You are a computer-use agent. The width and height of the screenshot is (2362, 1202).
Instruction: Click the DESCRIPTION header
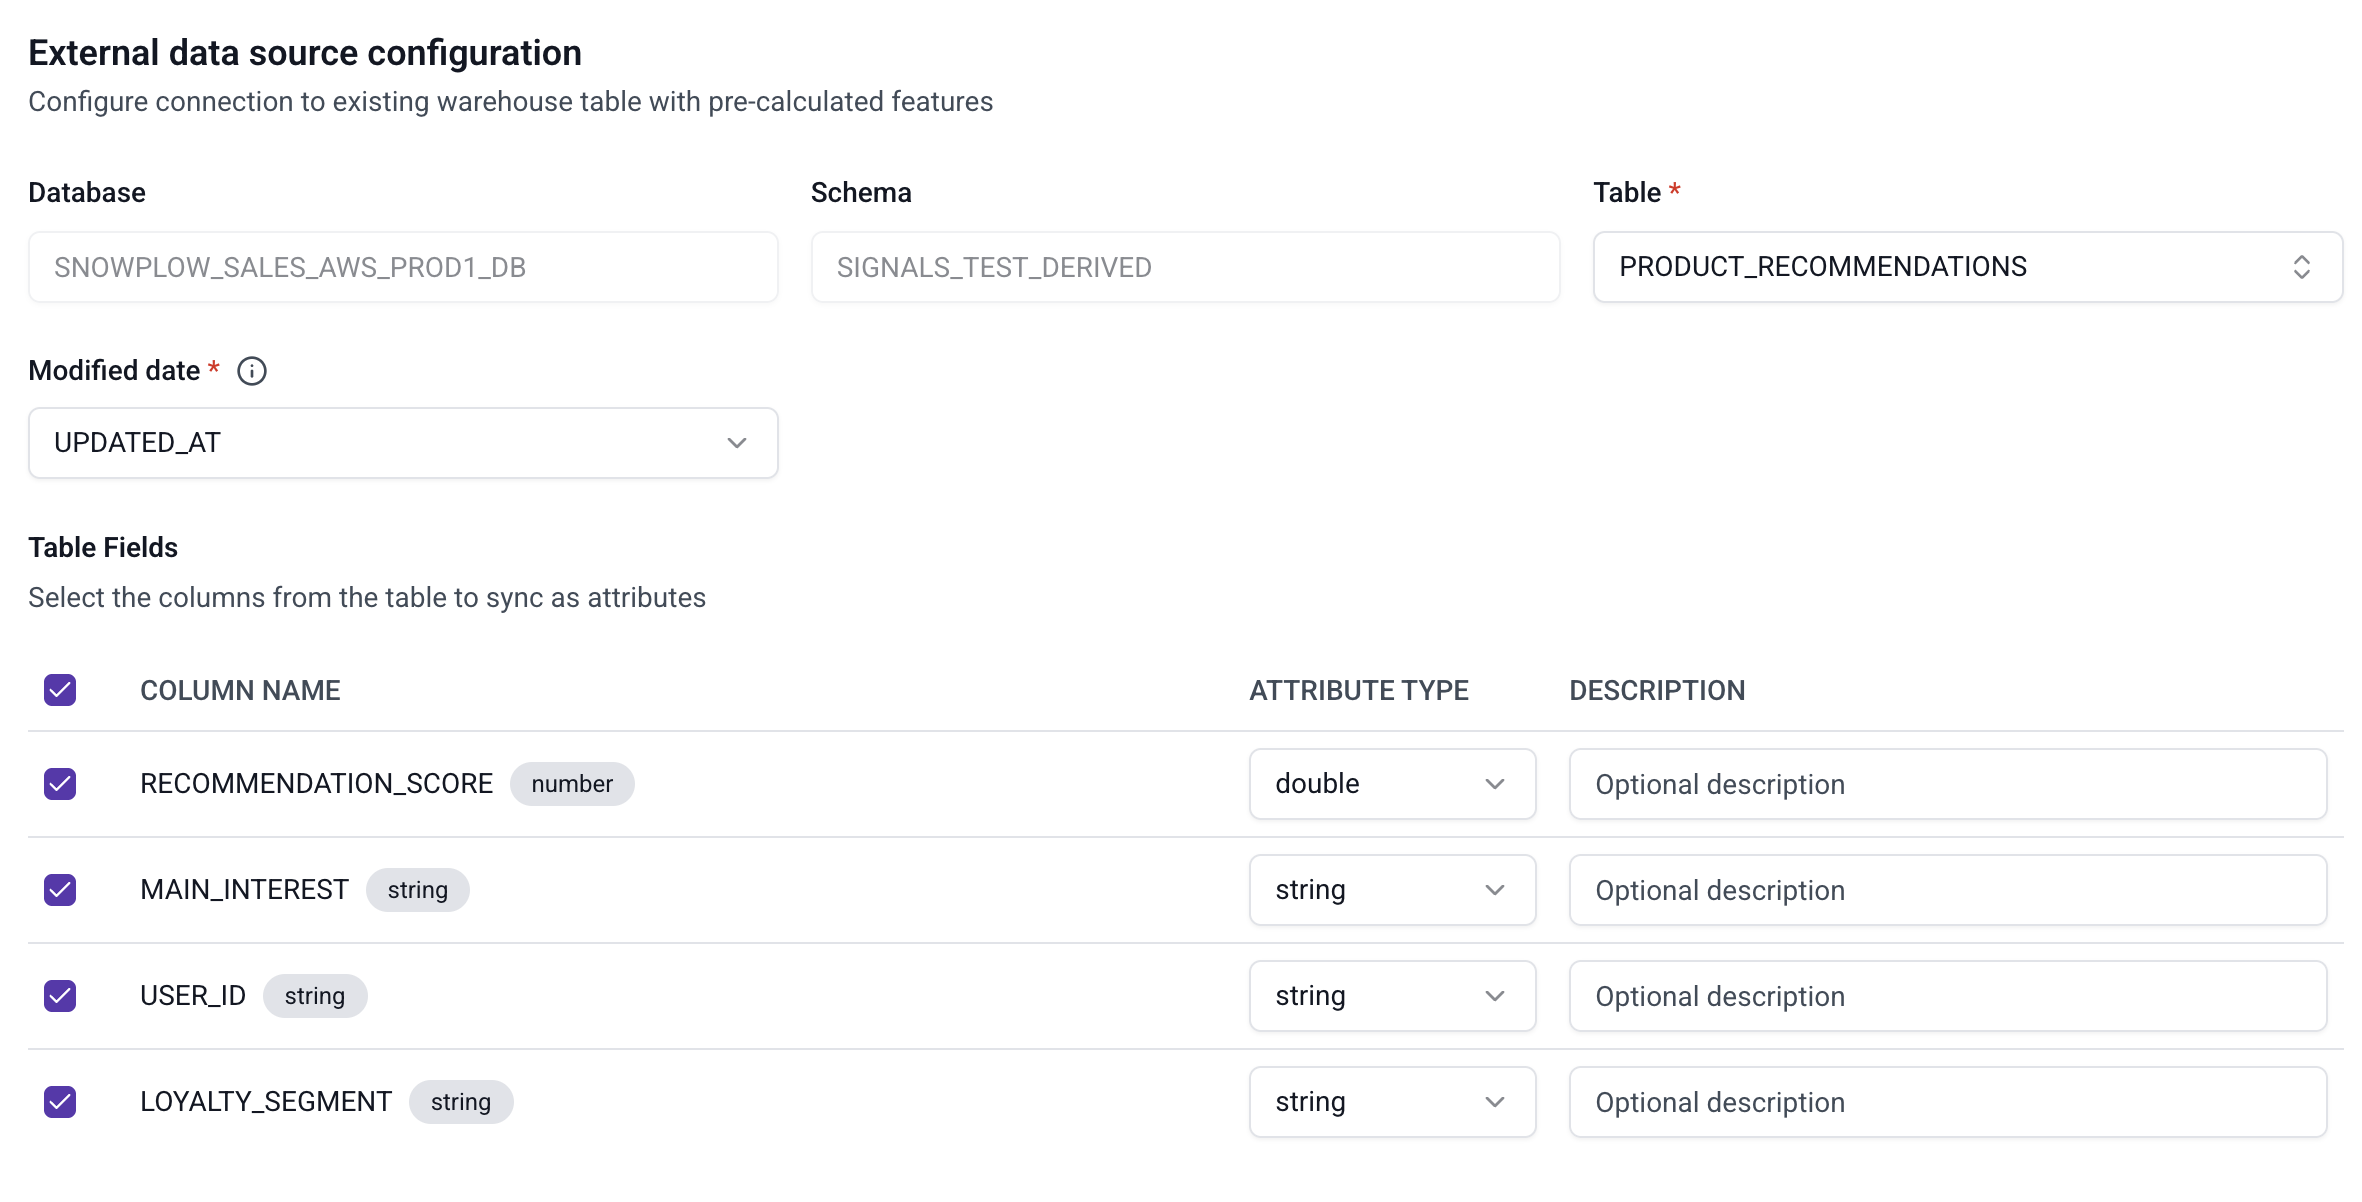(1657, 690)
